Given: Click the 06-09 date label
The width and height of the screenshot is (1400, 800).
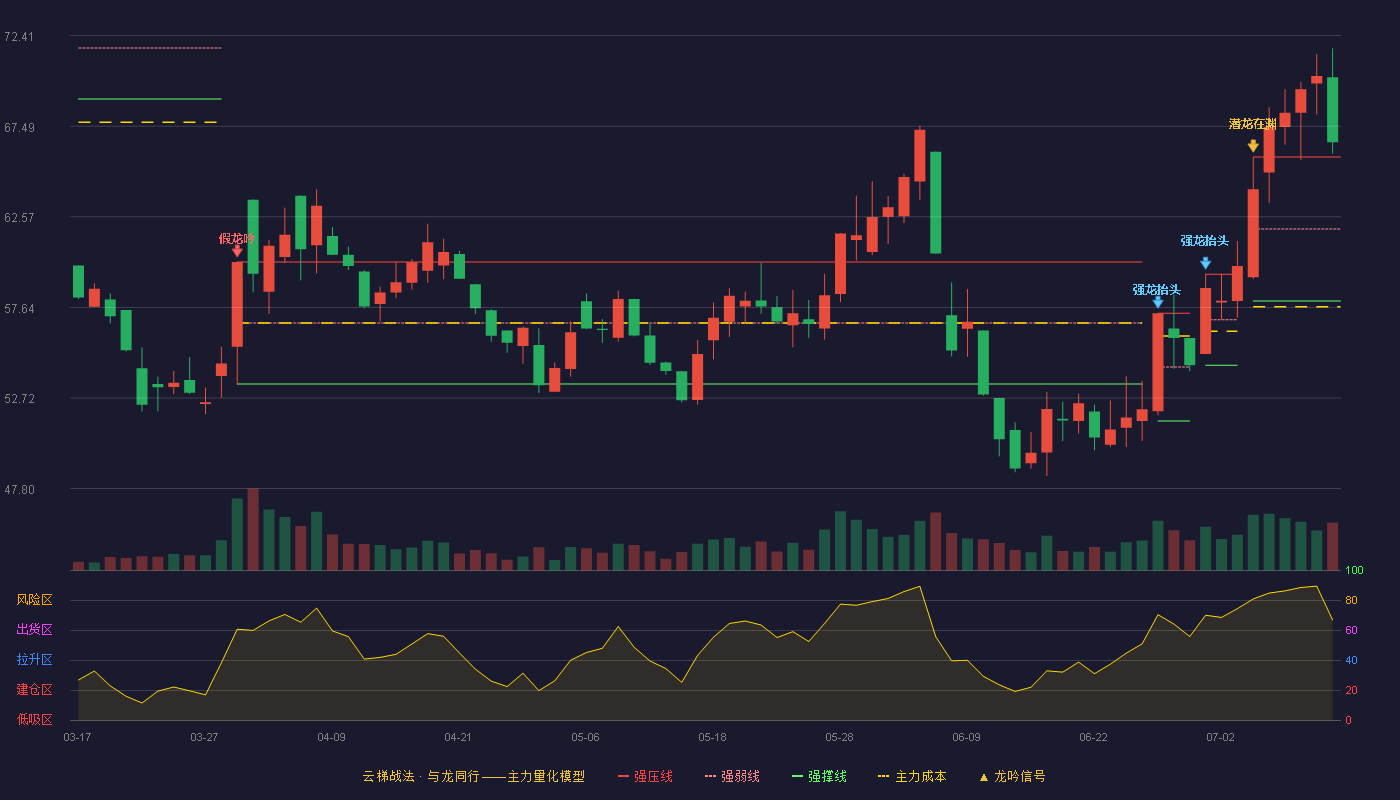Looking at the screenshot, I should pos(966,737).
